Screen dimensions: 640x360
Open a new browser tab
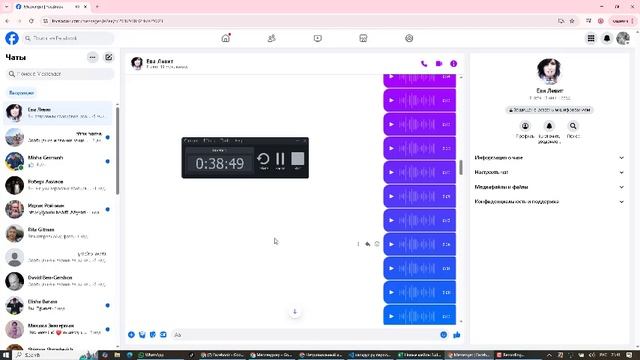point(97,7)
